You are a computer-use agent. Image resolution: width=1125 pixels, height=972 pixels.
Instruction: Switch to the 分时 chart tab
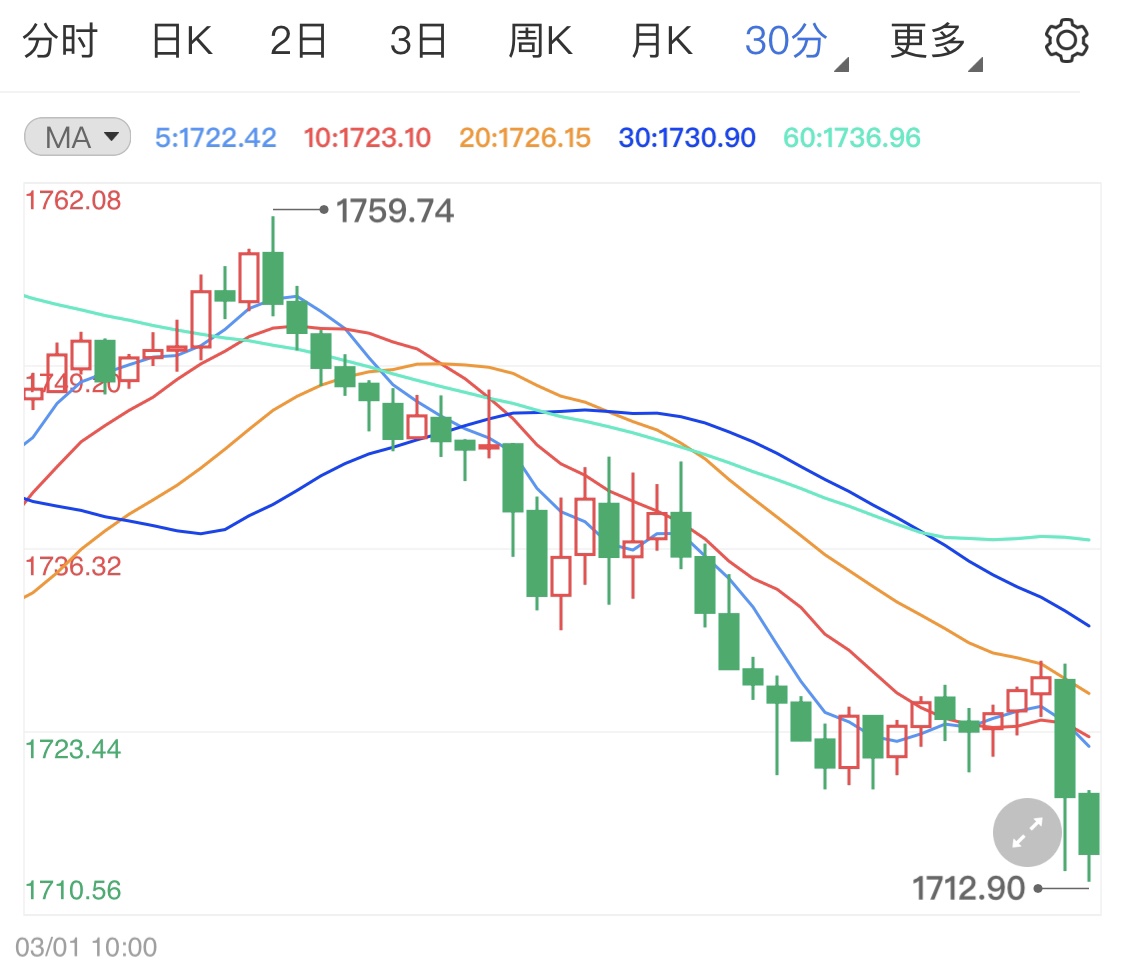coord(60,40)
